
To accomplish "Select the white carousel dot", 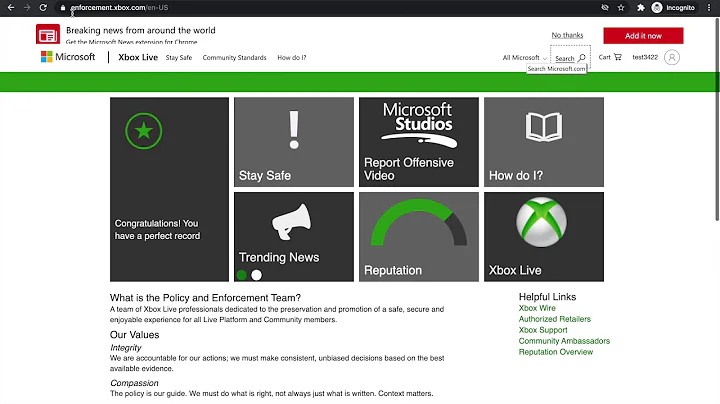I will [x=256, y=275].
